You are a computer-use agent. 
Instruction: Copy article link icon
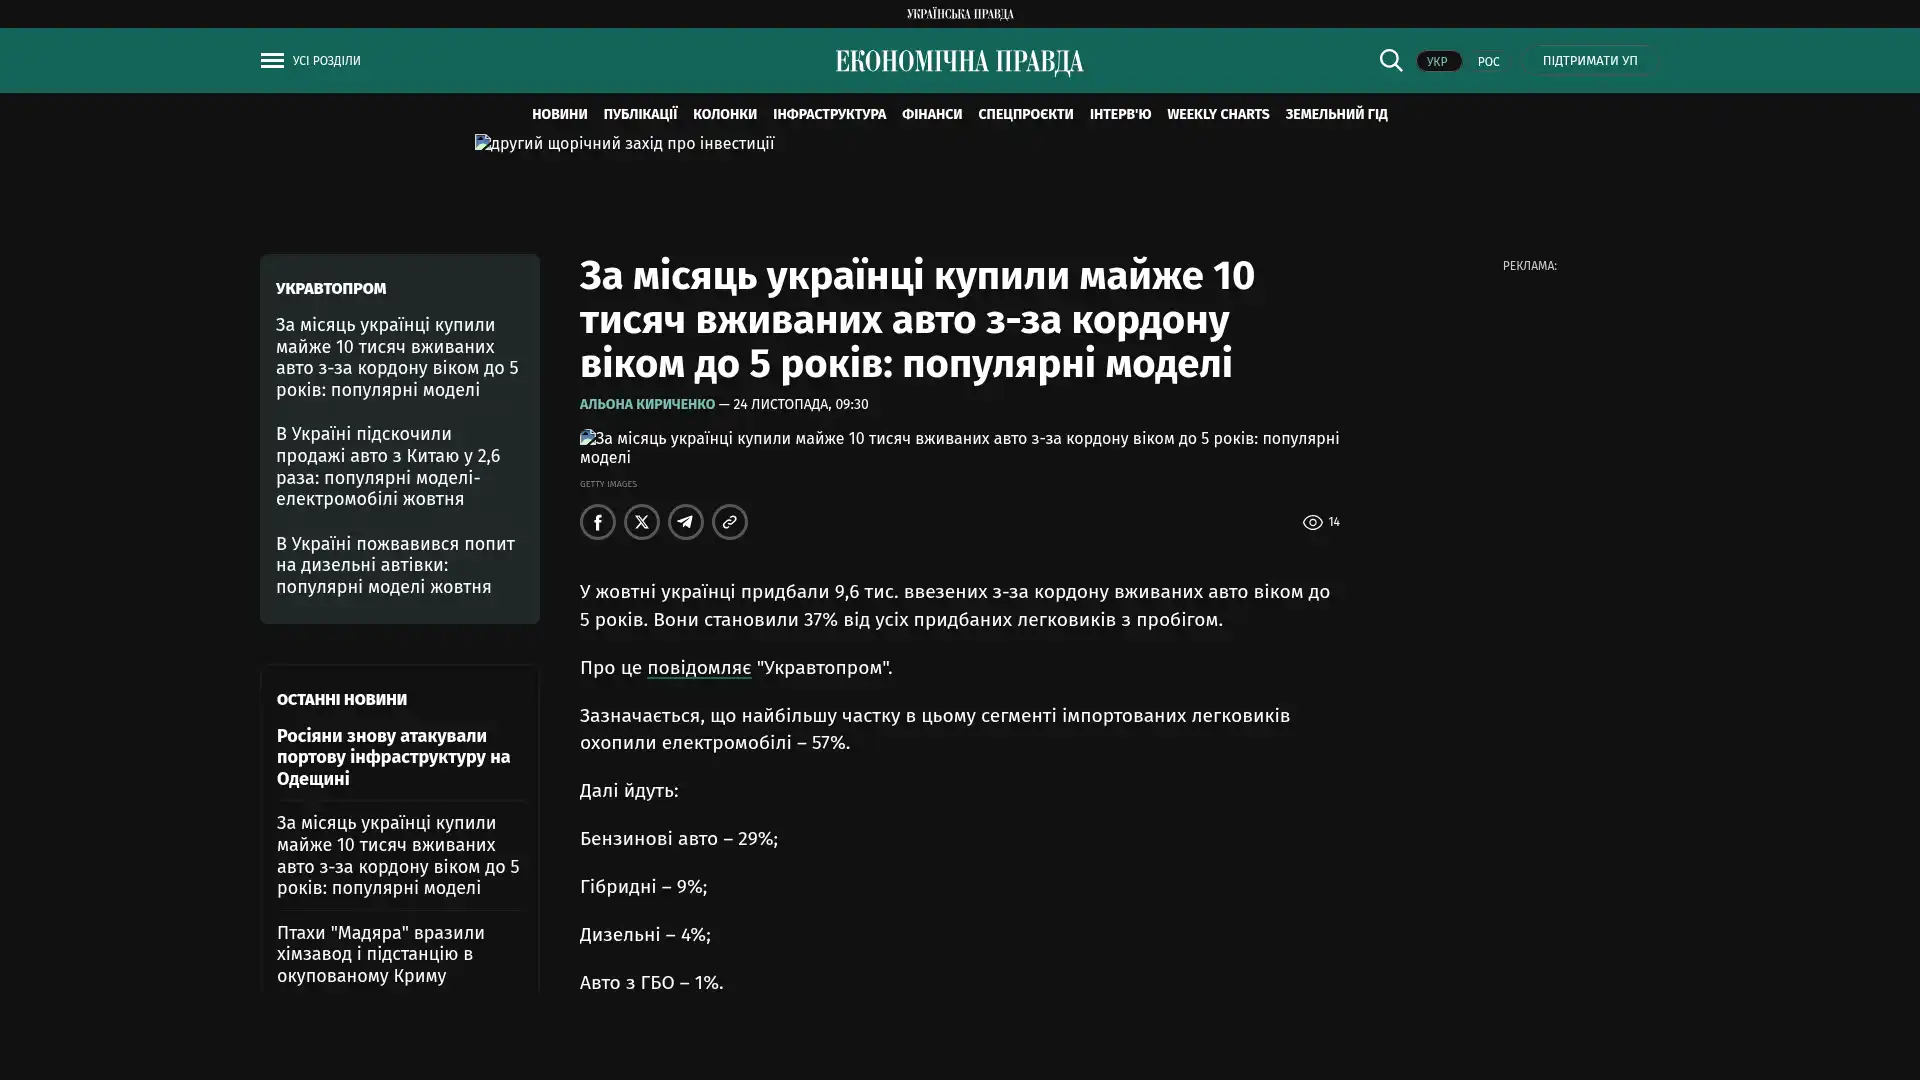tap(729, 522)
